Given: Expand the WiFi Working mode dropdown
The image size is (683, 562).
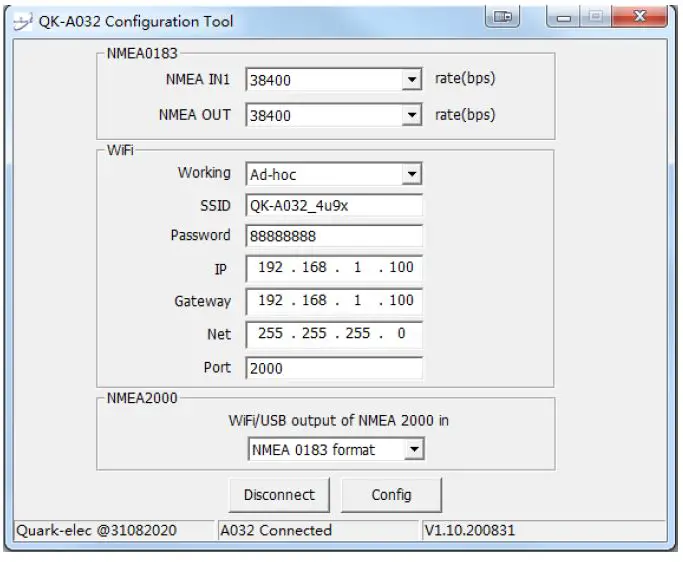Looking at the screenshot, I should [411, 174].
